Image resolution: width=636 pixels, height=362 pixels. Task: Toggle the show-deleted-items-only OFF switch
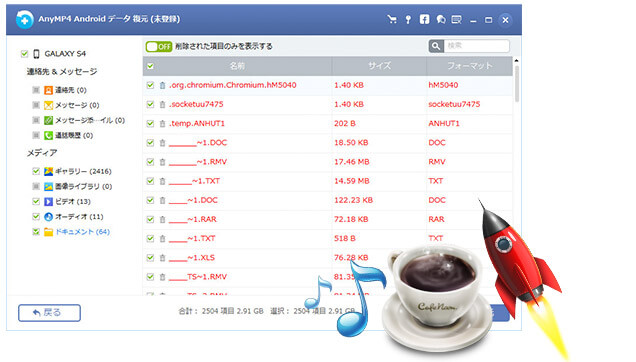click(x=159, y=46)
